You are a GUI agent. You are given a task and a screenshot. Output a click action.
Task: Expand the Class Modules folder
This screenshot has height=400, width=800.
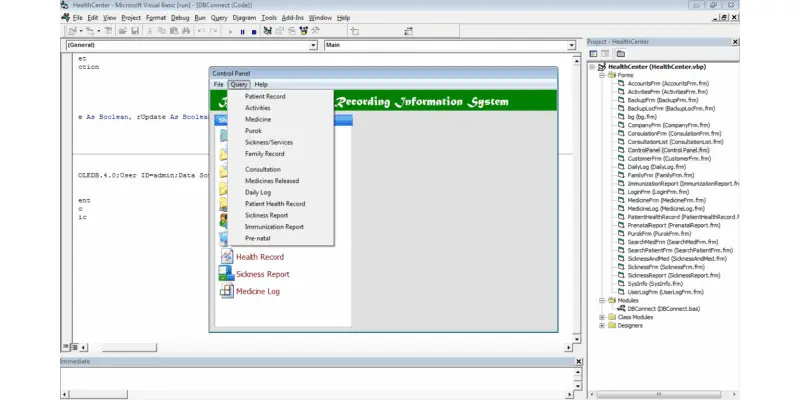(602, 317)
